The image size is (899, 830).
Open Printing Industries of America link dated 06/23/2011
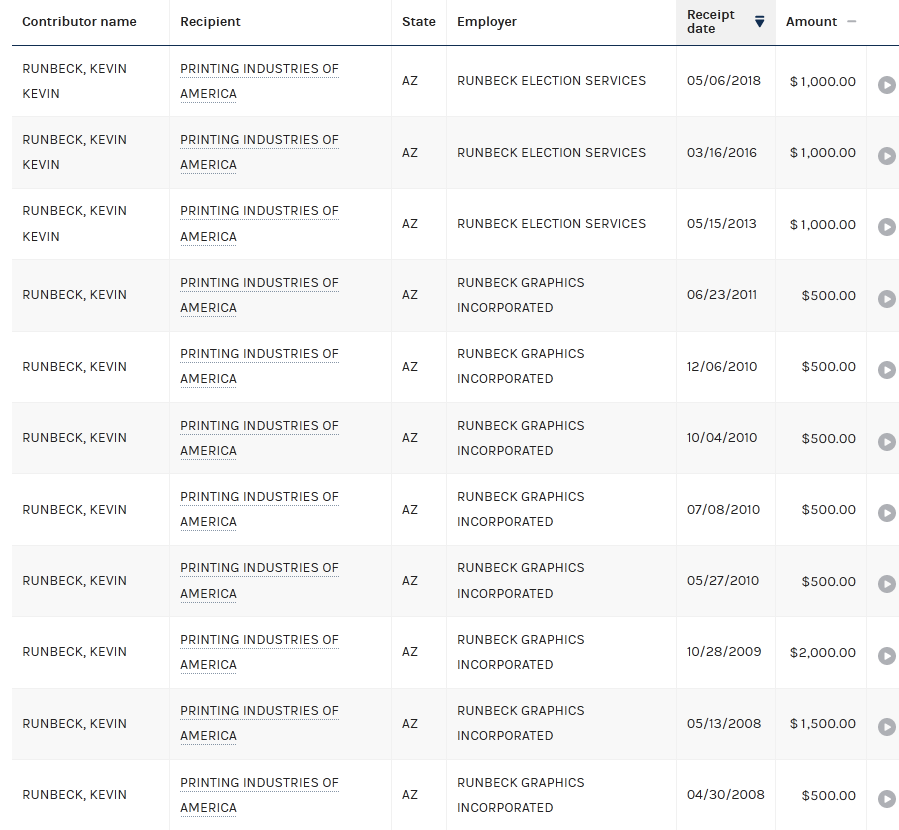tap(259, 295)
